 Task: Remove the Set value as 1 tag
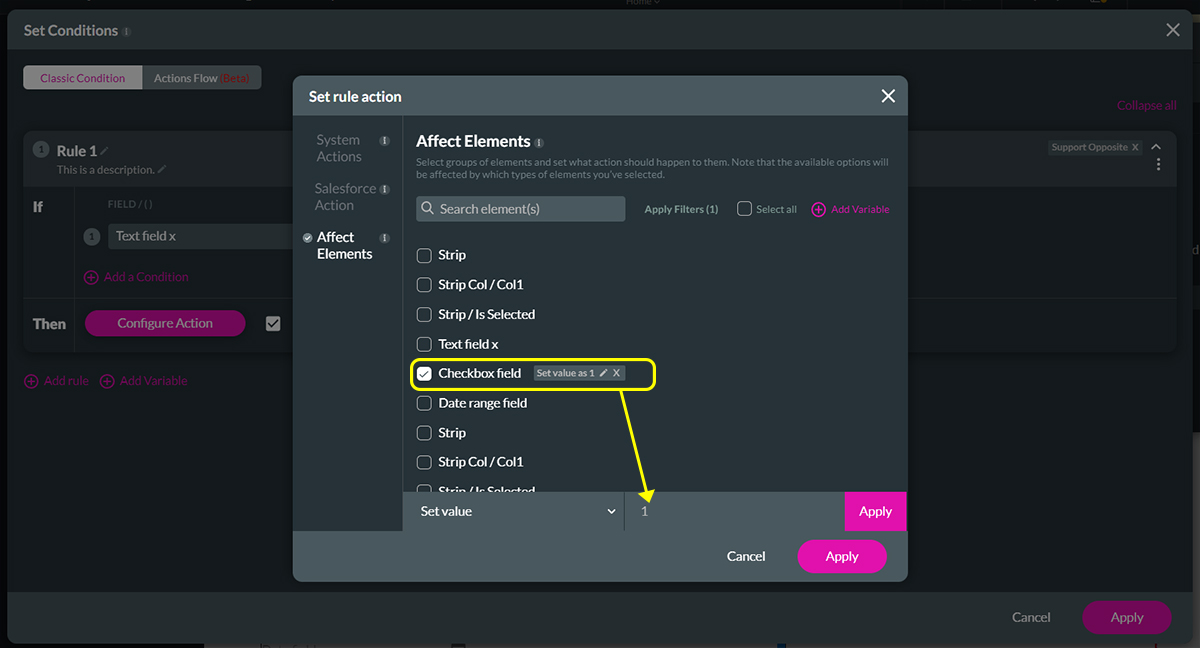617,373
